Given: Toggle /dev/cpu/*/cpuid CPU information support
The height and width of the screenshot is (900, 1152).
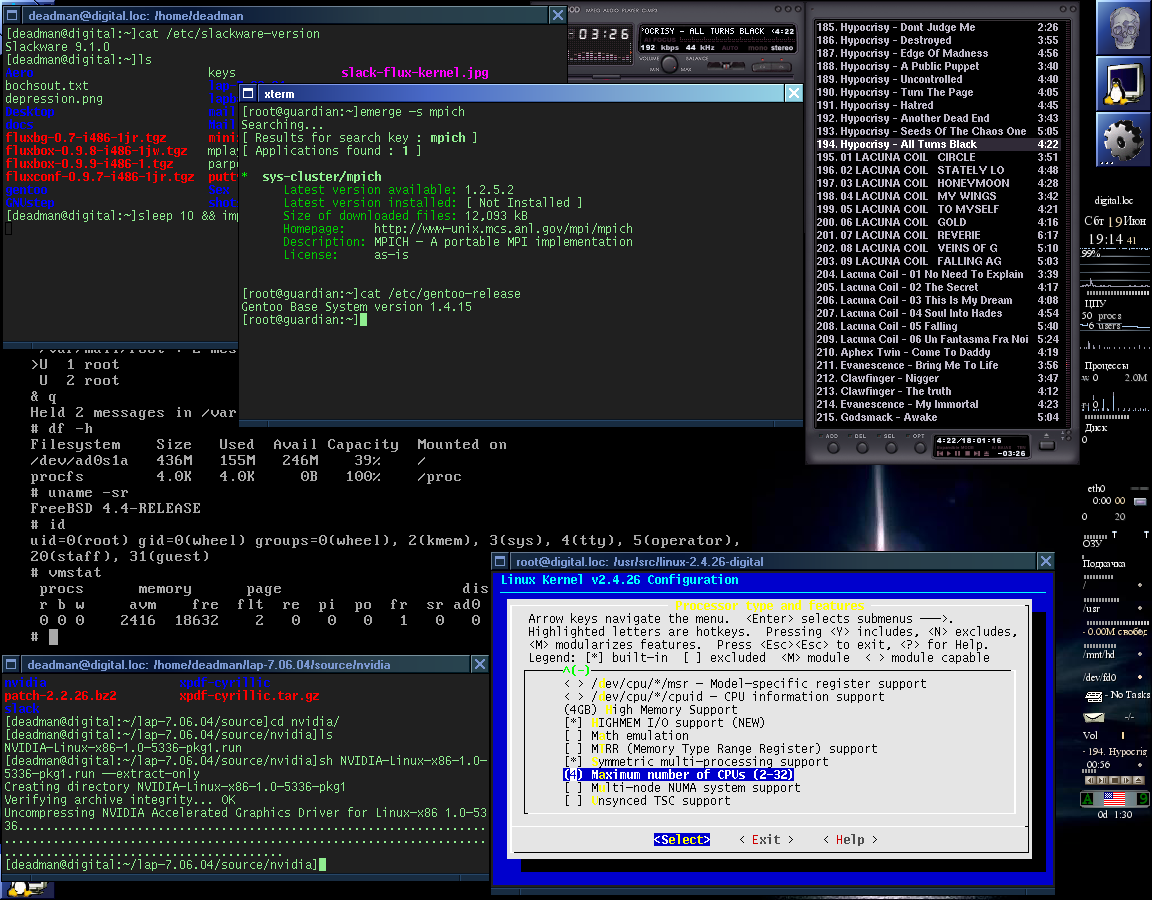Looking at the screenshot, I should [x=724, y=697].
